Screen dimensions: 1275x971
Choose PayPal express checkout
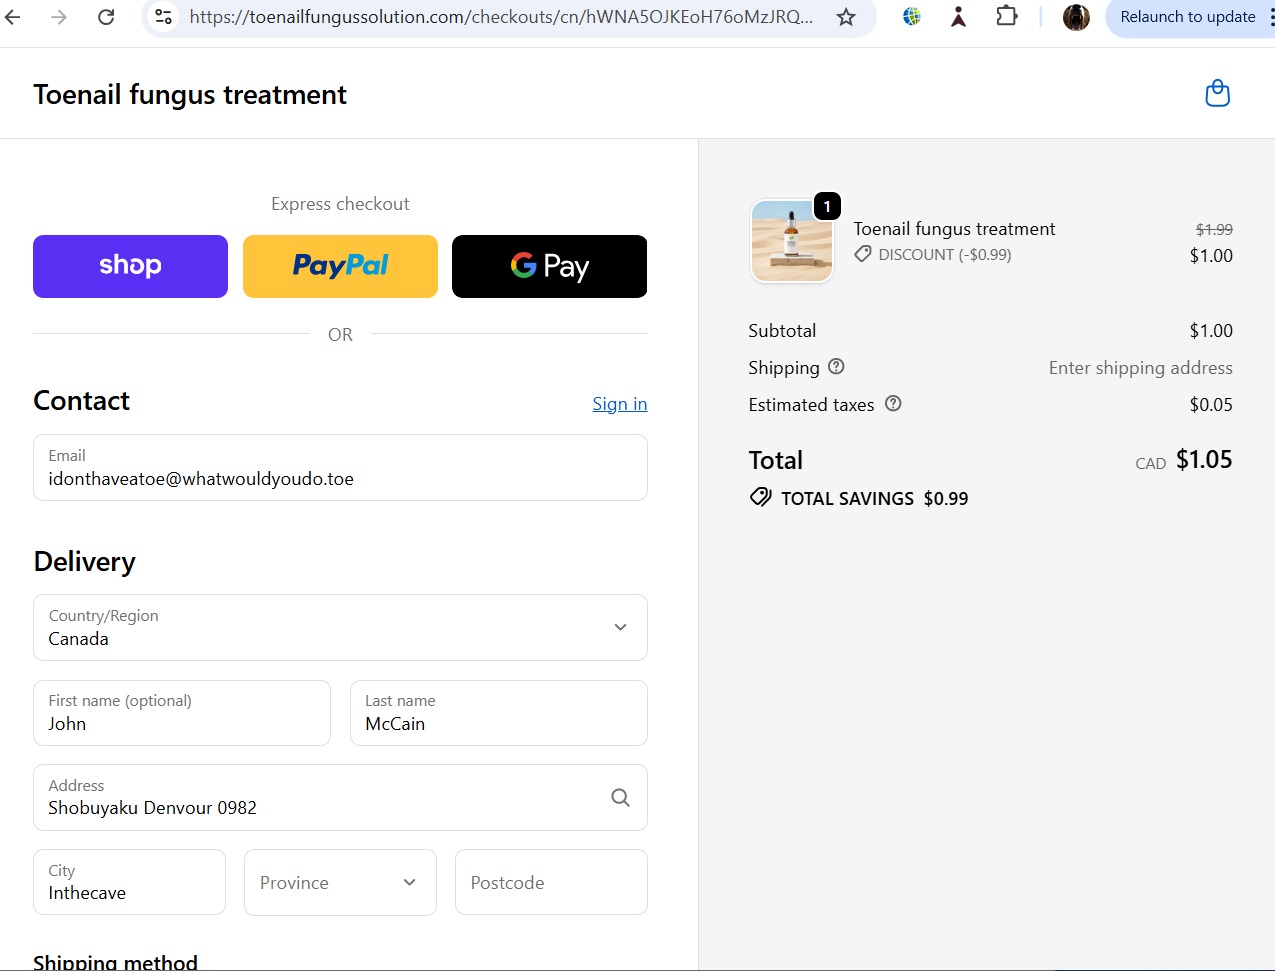coord(340,266)
